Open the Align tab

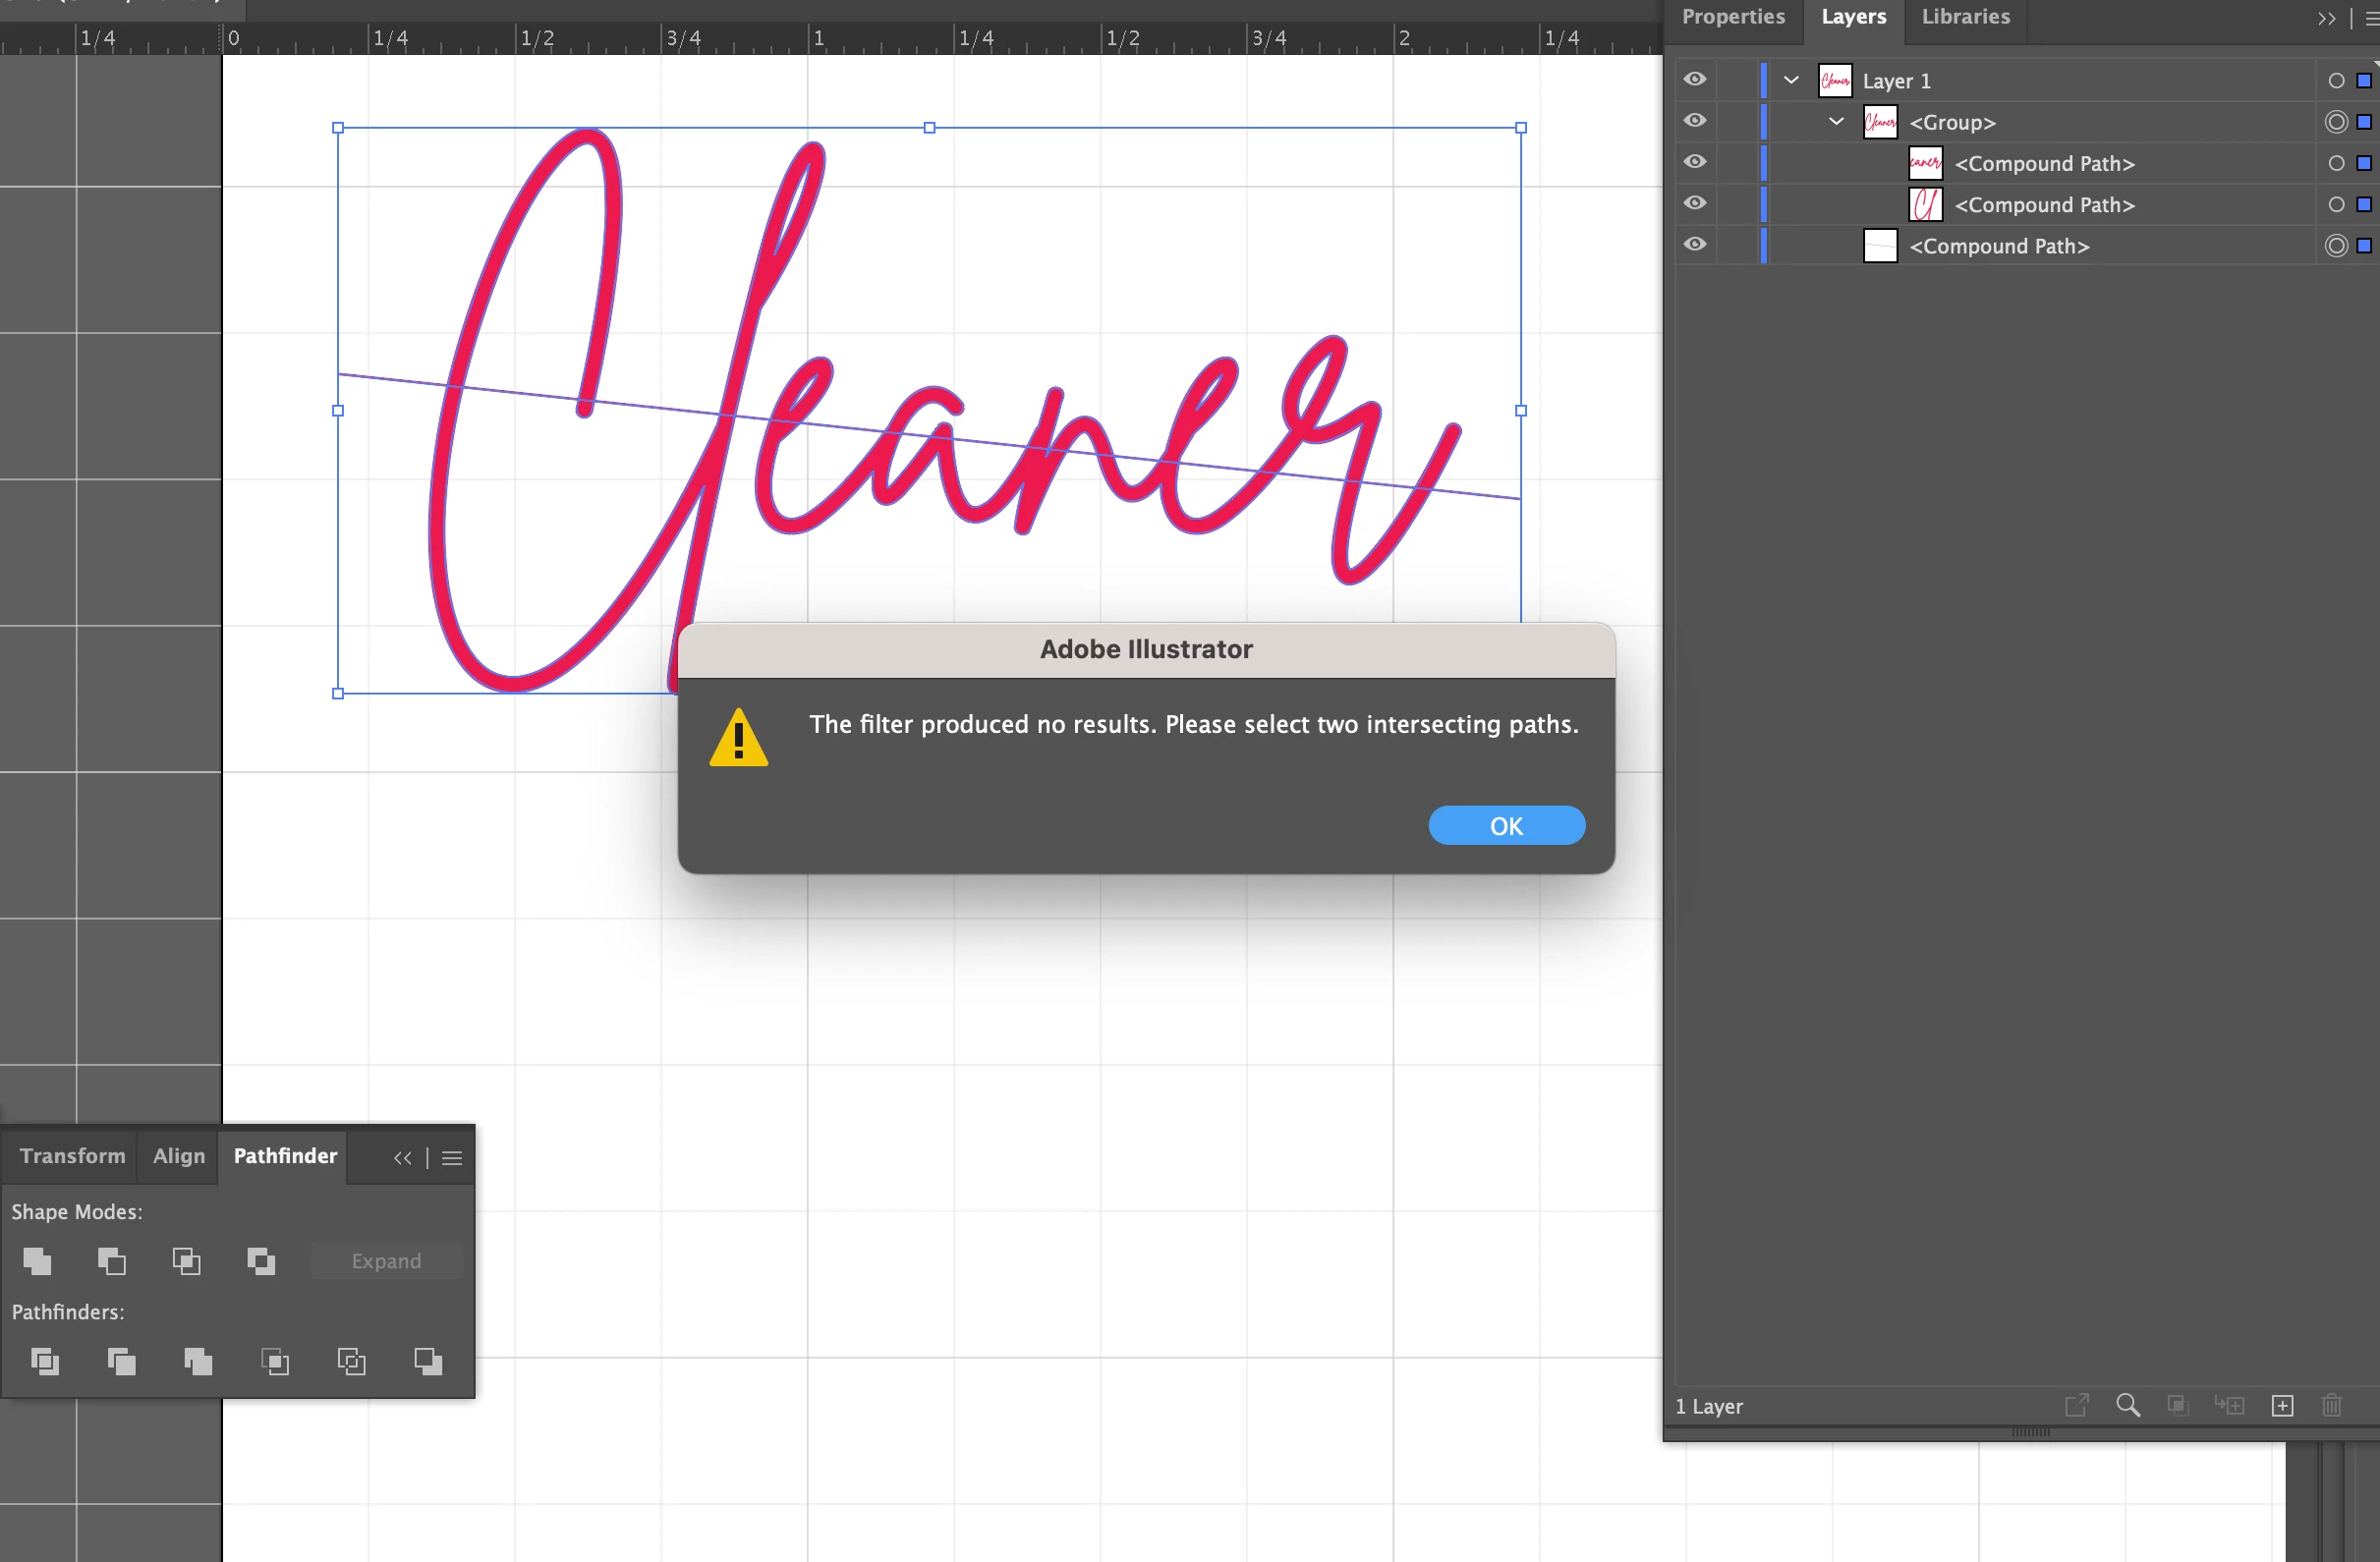pyautogui.click(x=179, y=1156)
